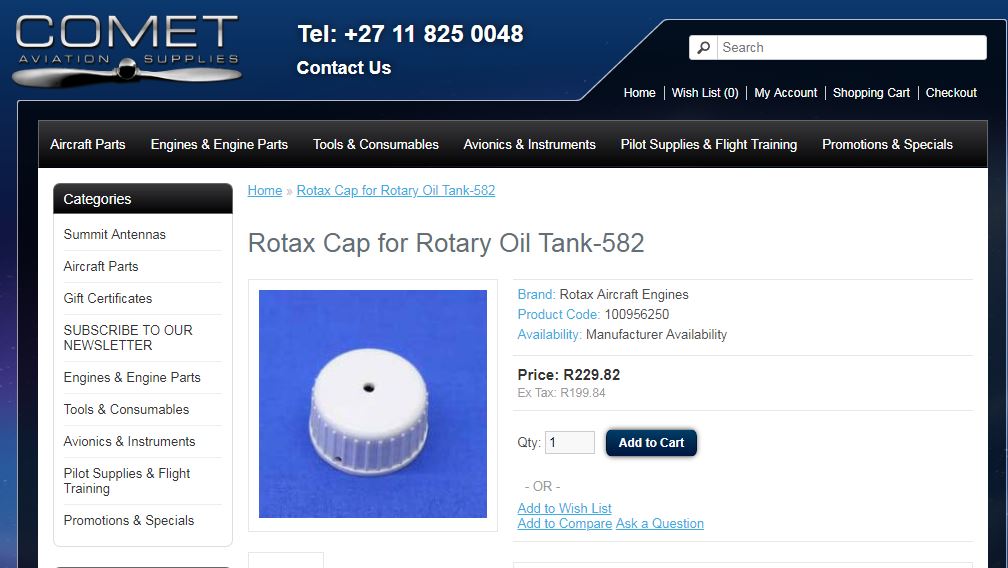
Task: Go to Home via breadcrumb link
Action: click(x=265, y=191)
